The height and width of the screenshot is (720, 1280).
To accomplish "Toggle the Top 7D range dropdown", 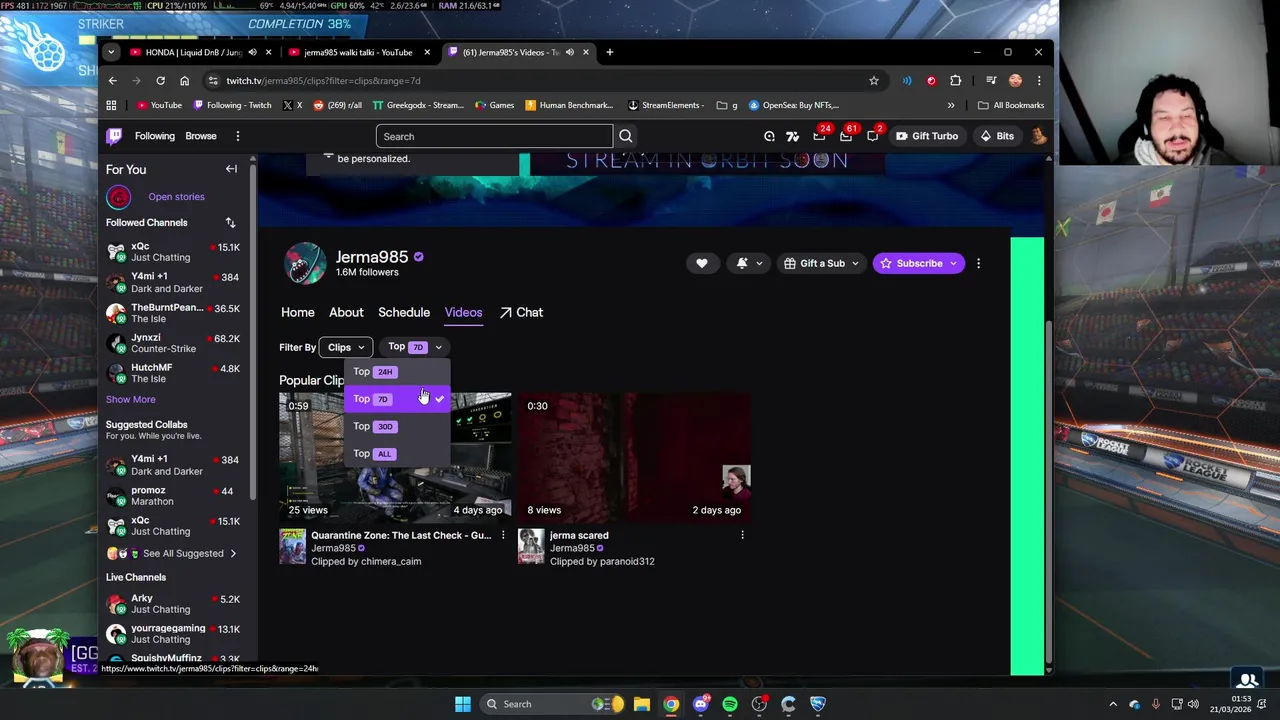I will pos(414,347).
